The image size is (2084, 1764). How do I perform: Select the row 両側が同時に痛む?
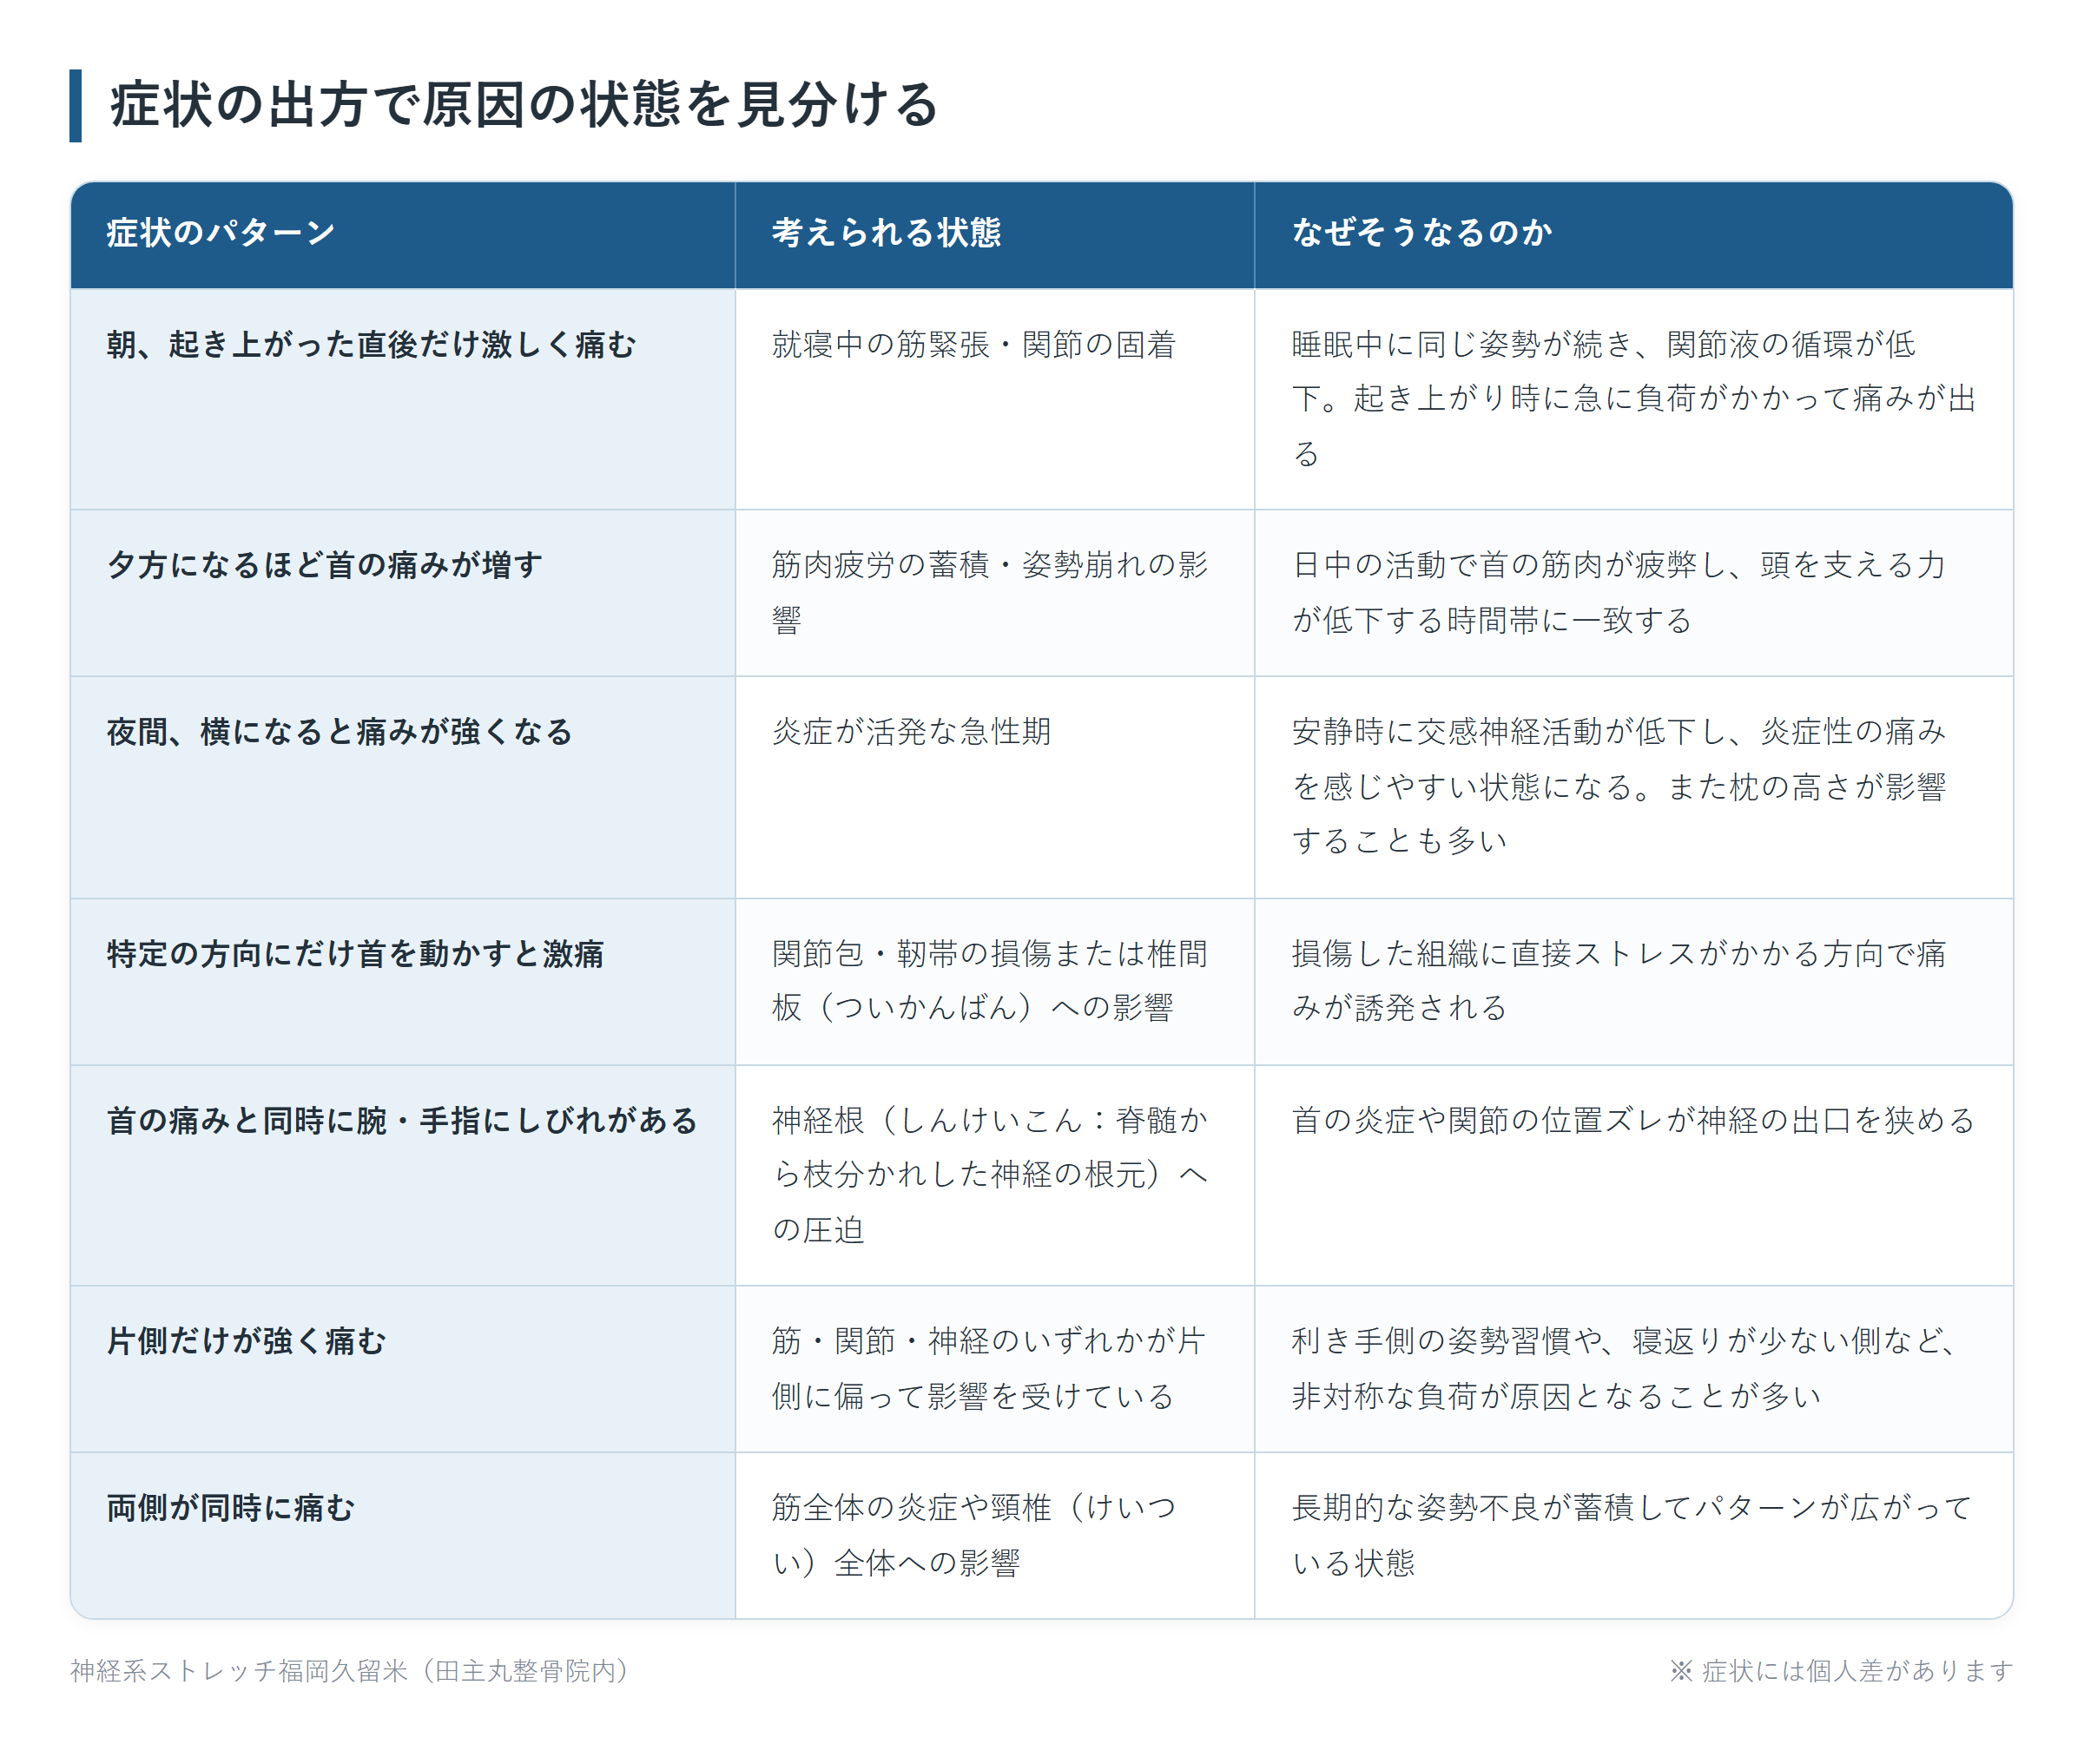(1041, 1535)
